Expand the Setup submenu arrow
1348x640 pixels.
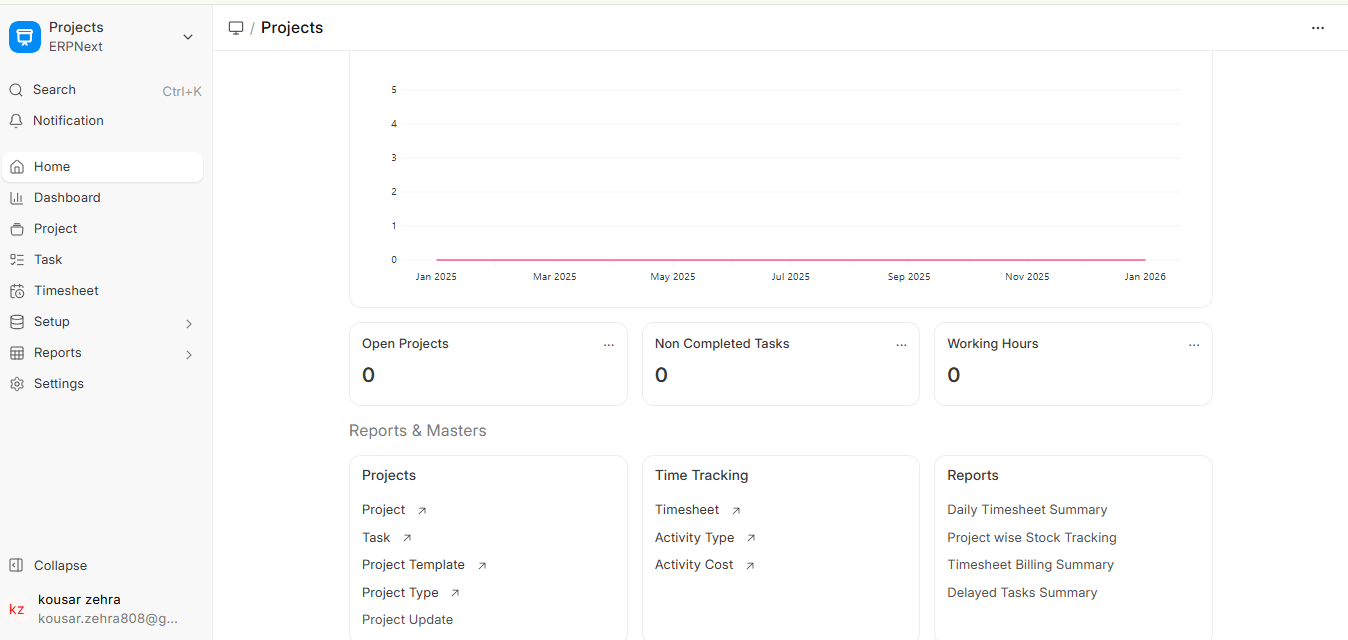tap(189, 323)
